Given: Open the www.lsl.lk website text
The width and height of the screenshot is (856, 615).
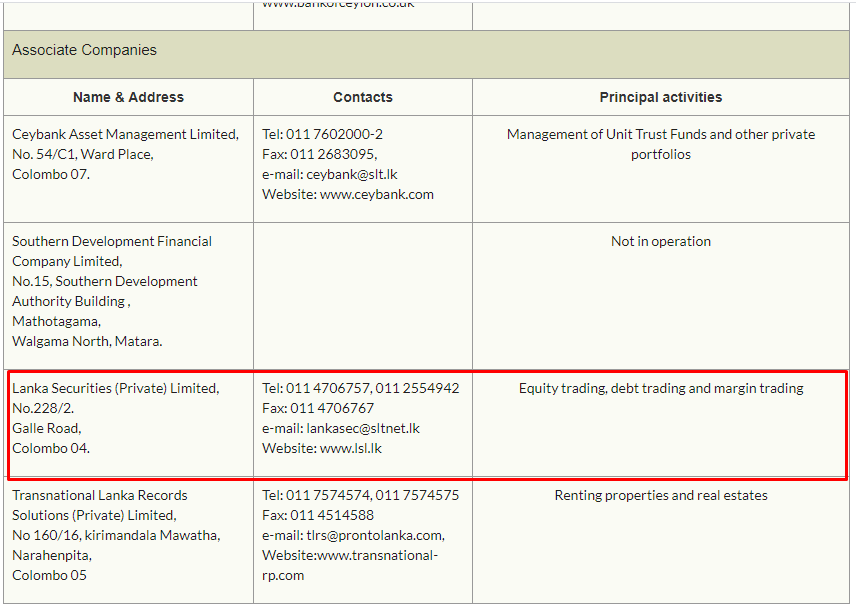Looking at the screenshot, I should tap(351, 448).
